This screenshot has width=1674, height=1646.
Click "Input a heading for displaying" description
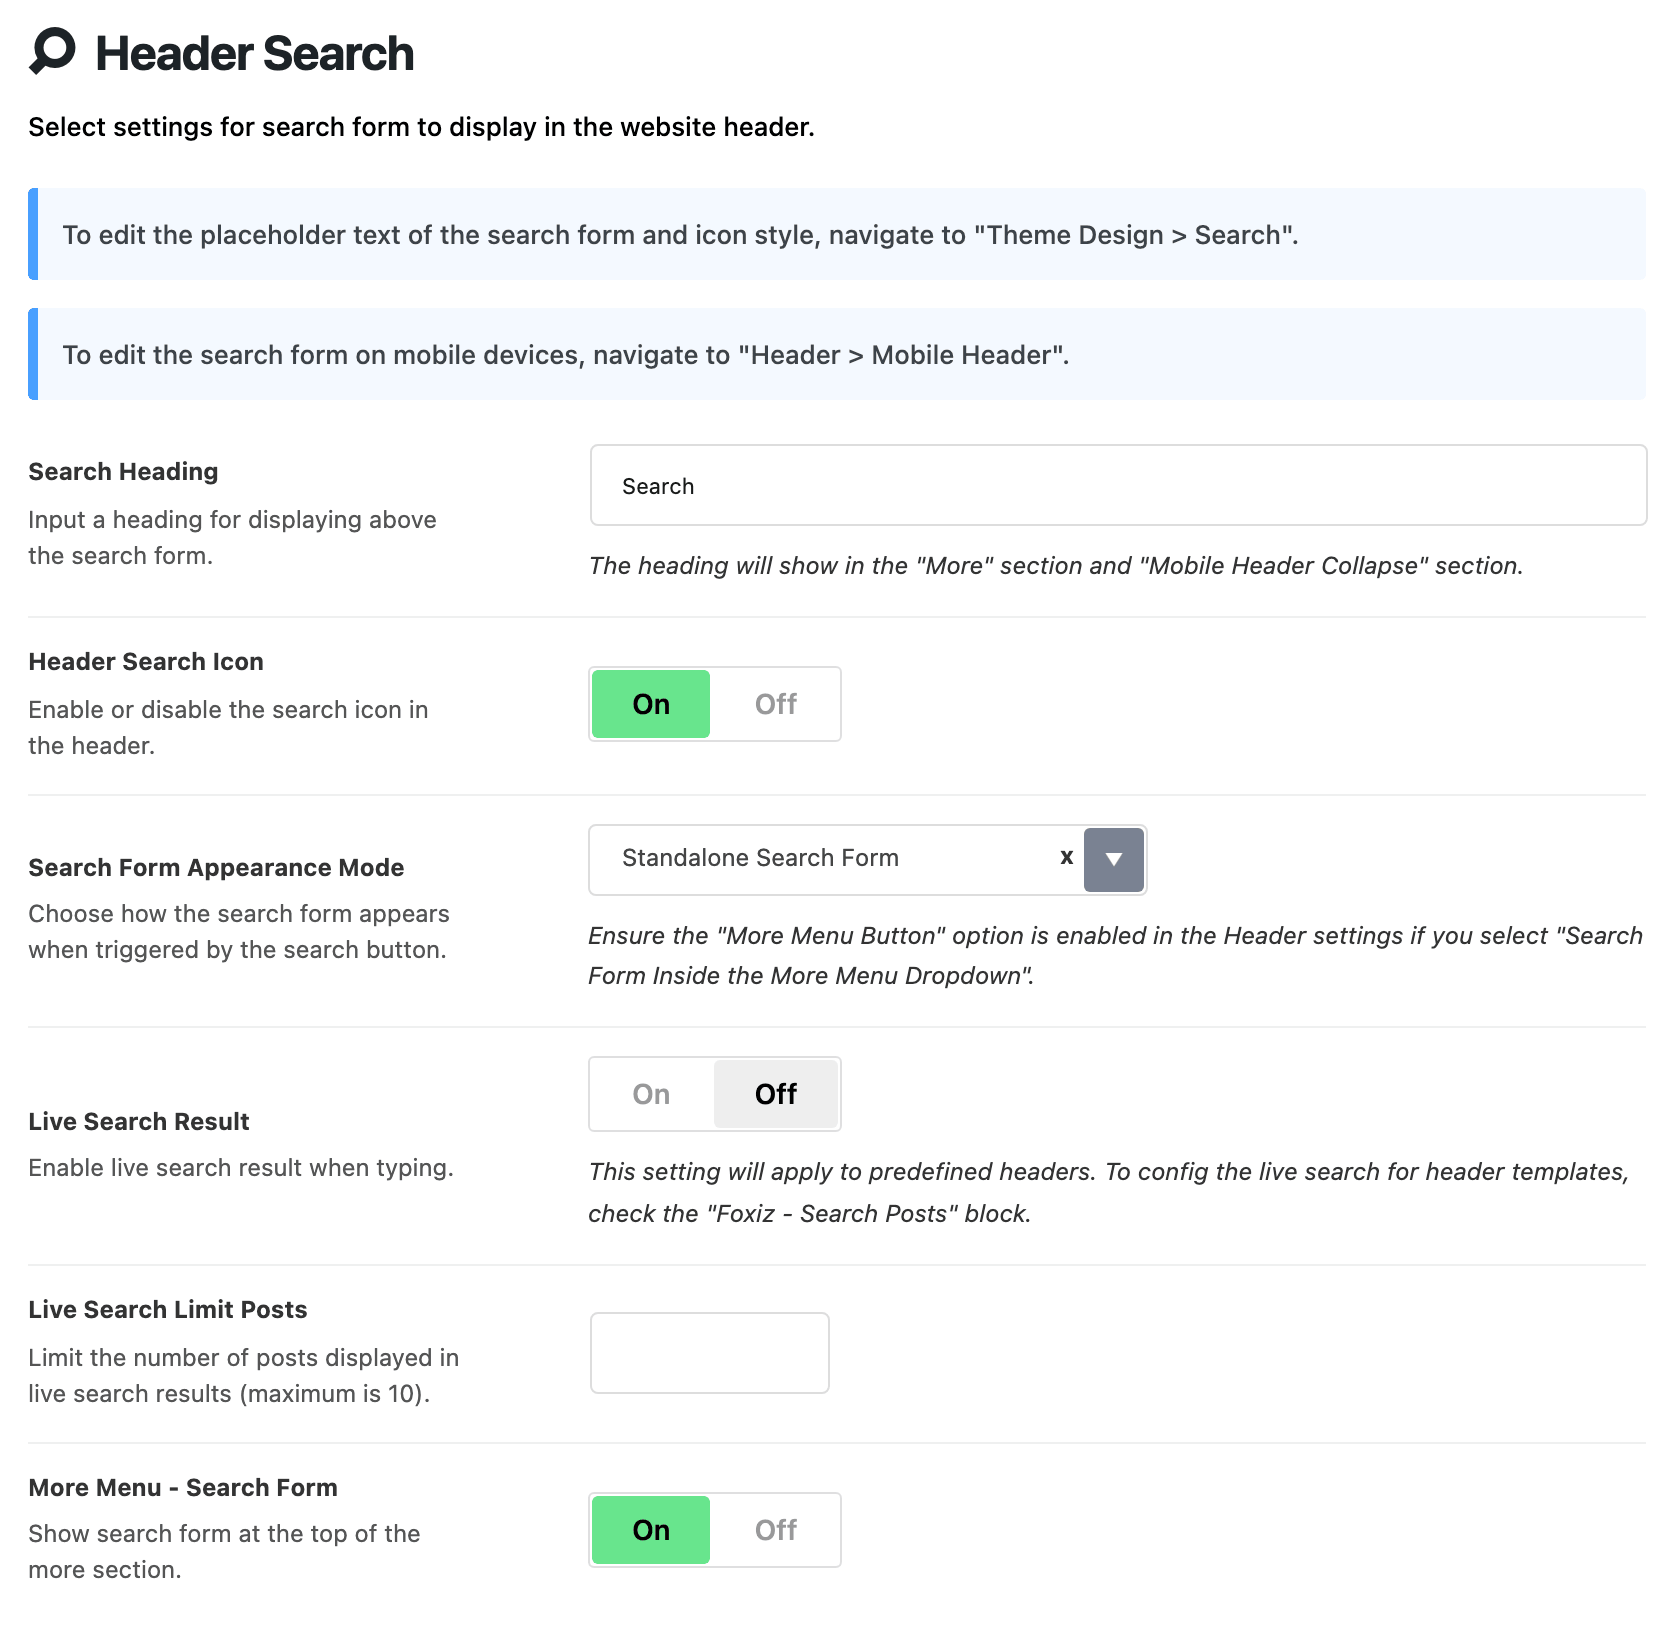(x=232, y=537)
